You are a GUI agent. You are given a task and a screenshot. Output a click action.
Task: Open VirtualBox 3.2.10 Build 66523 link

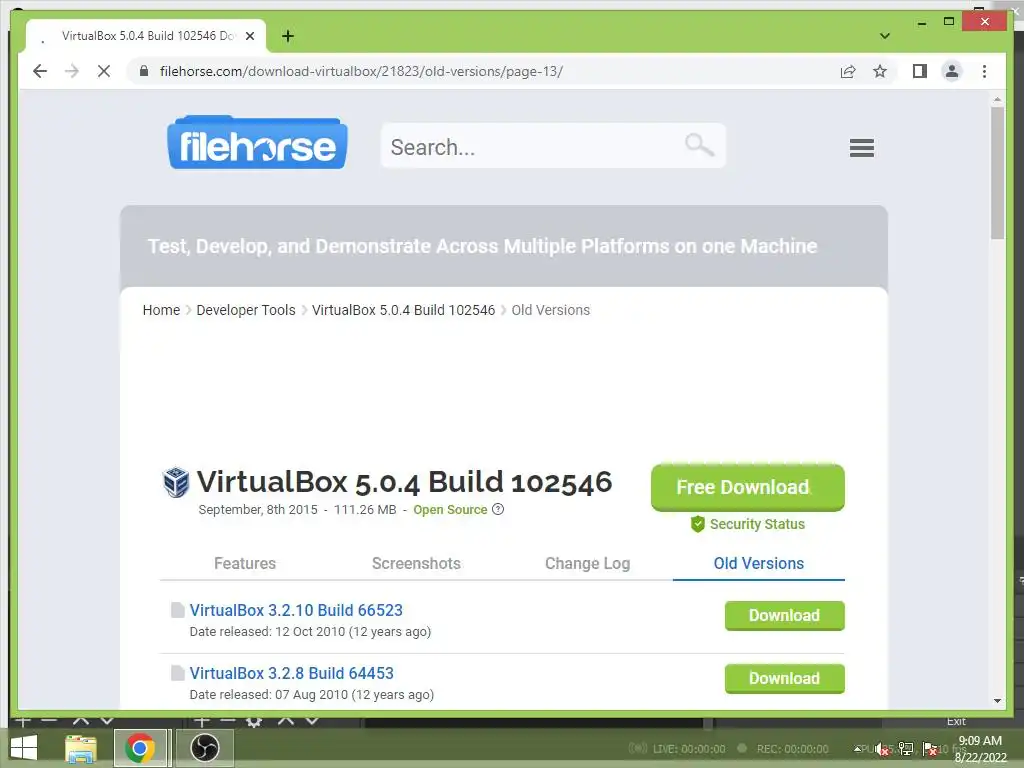point(296,611)
